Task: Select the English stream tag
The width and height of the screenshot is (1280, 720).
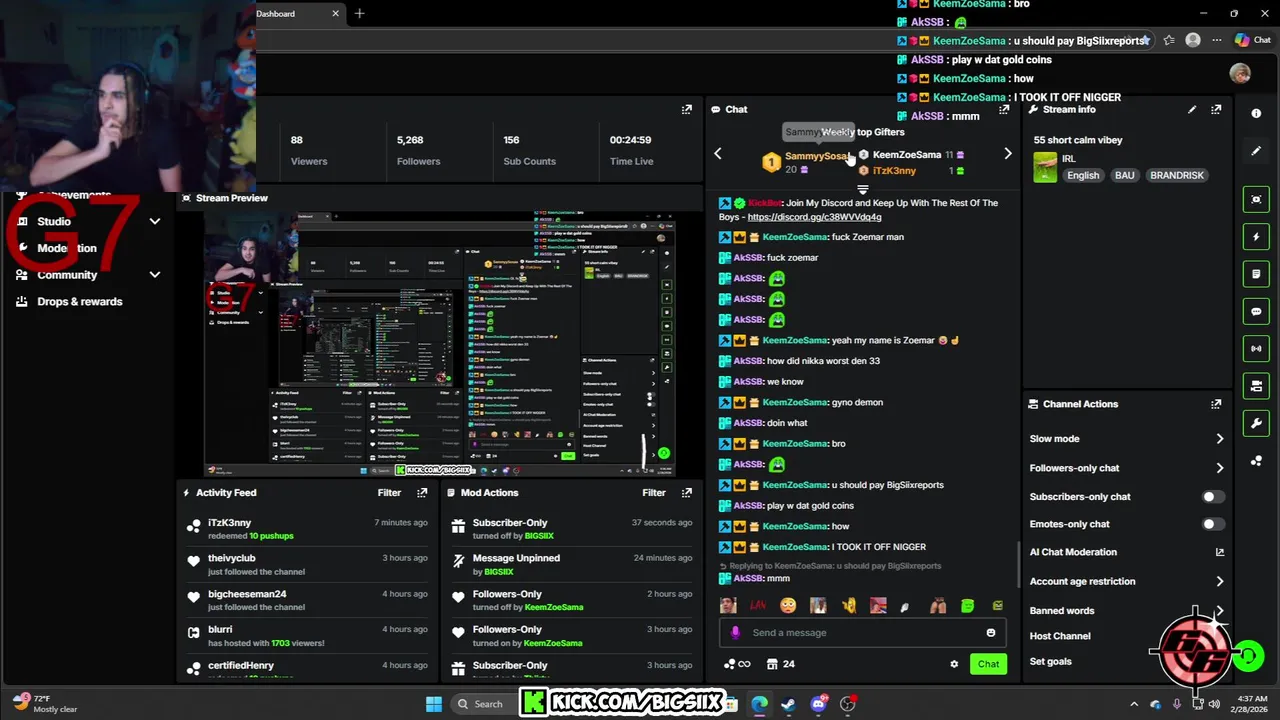Action: (1083, 175)
